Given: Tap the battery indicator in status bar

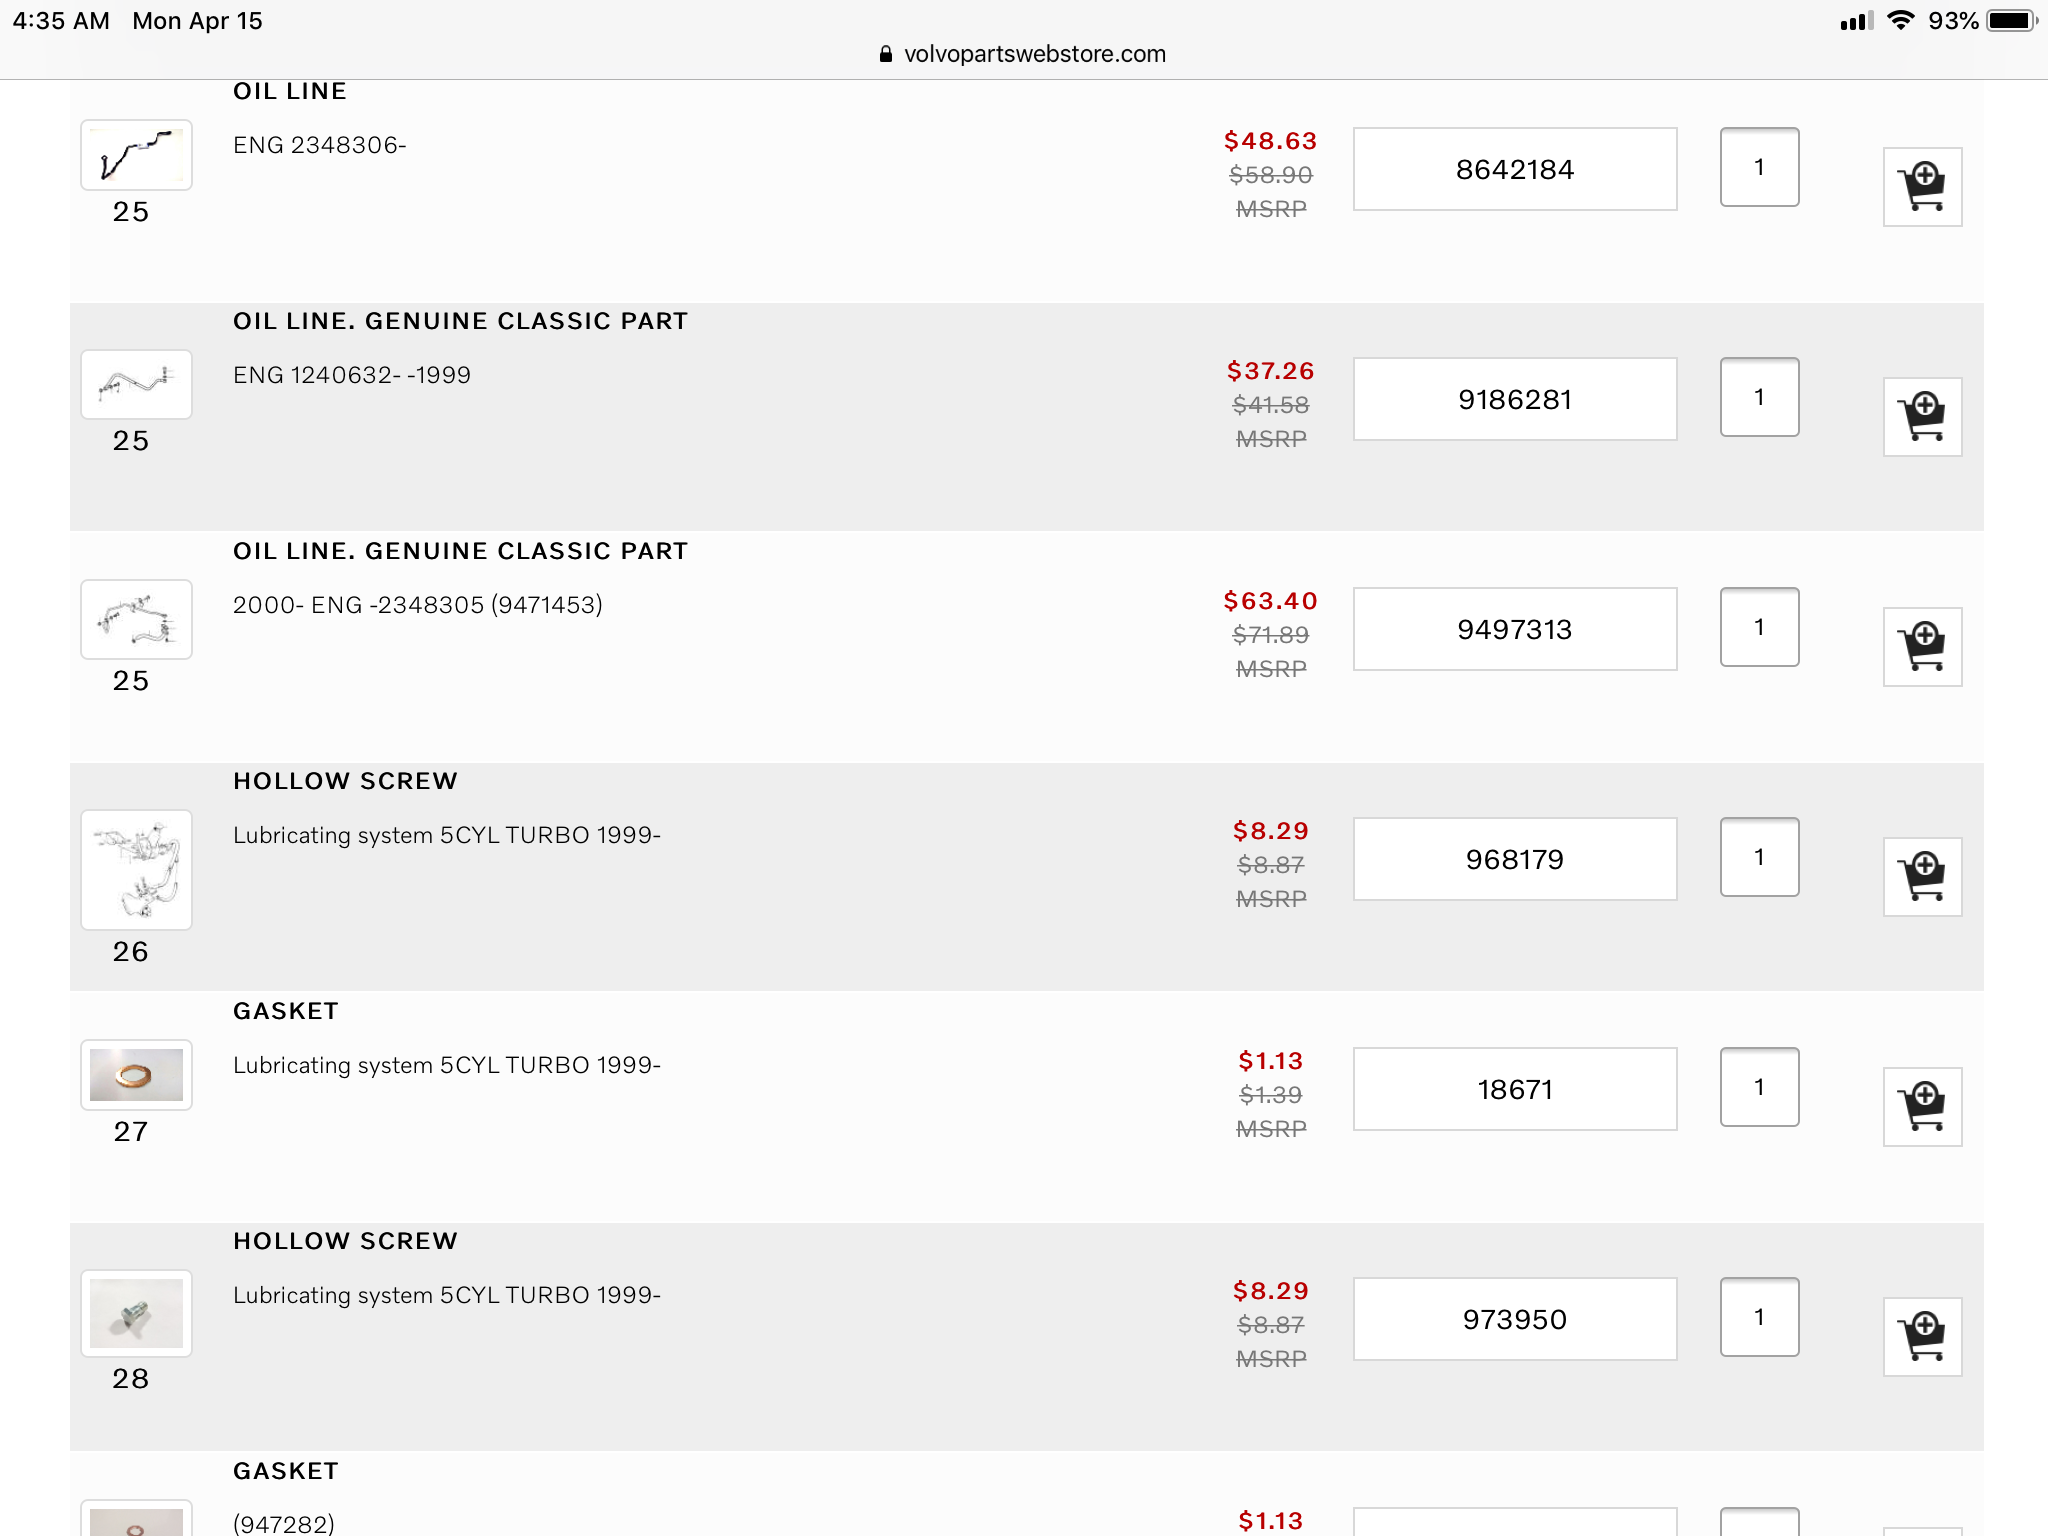Looking at the screenshot, I should (2010, 21).
